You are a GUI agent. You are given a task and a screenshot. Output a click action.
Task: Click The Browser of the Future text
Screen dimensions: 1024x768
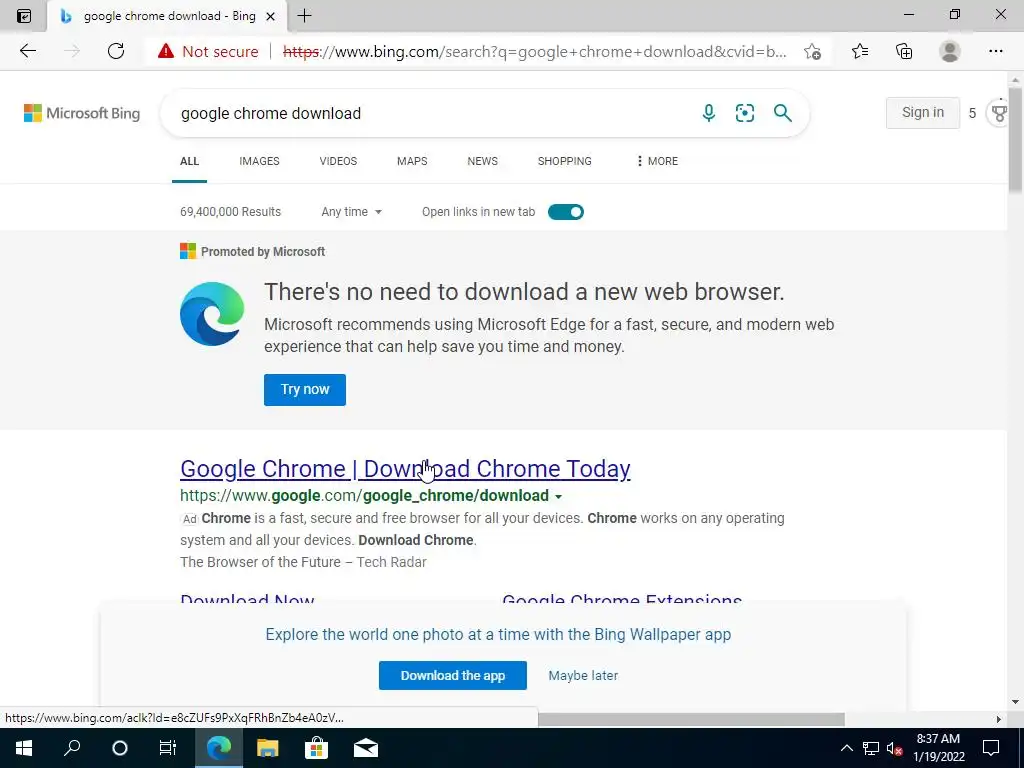[261, 562]
